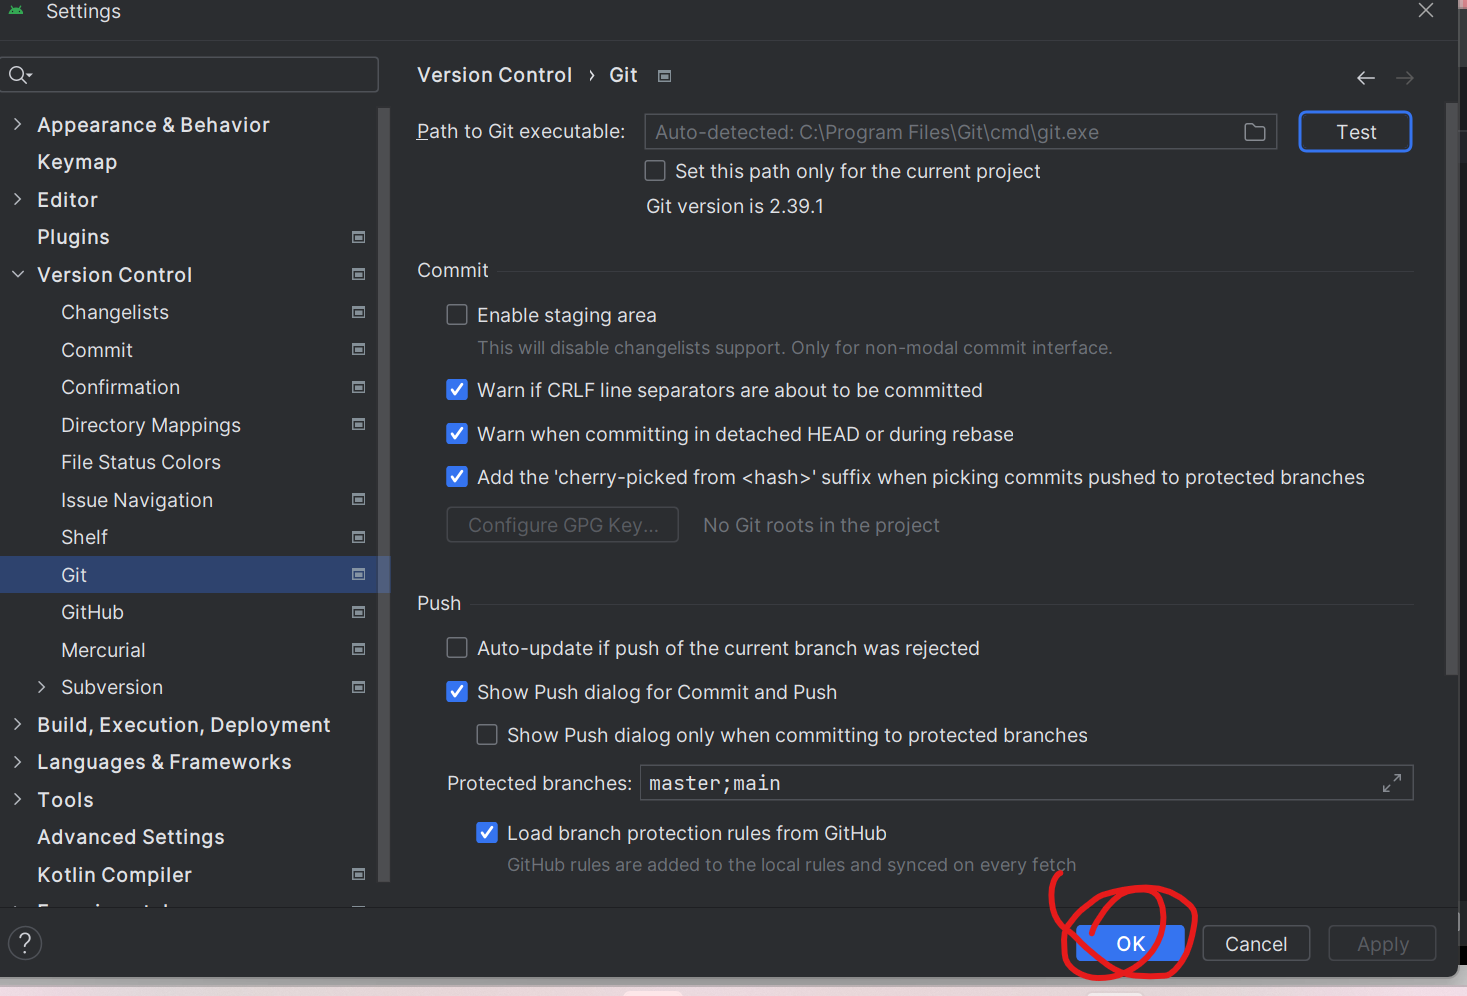Select Shelf in the settings tree
Image resolution: width=1467 pixels, height=996 pixels.
pyautogui.click(x=84, y=537)
